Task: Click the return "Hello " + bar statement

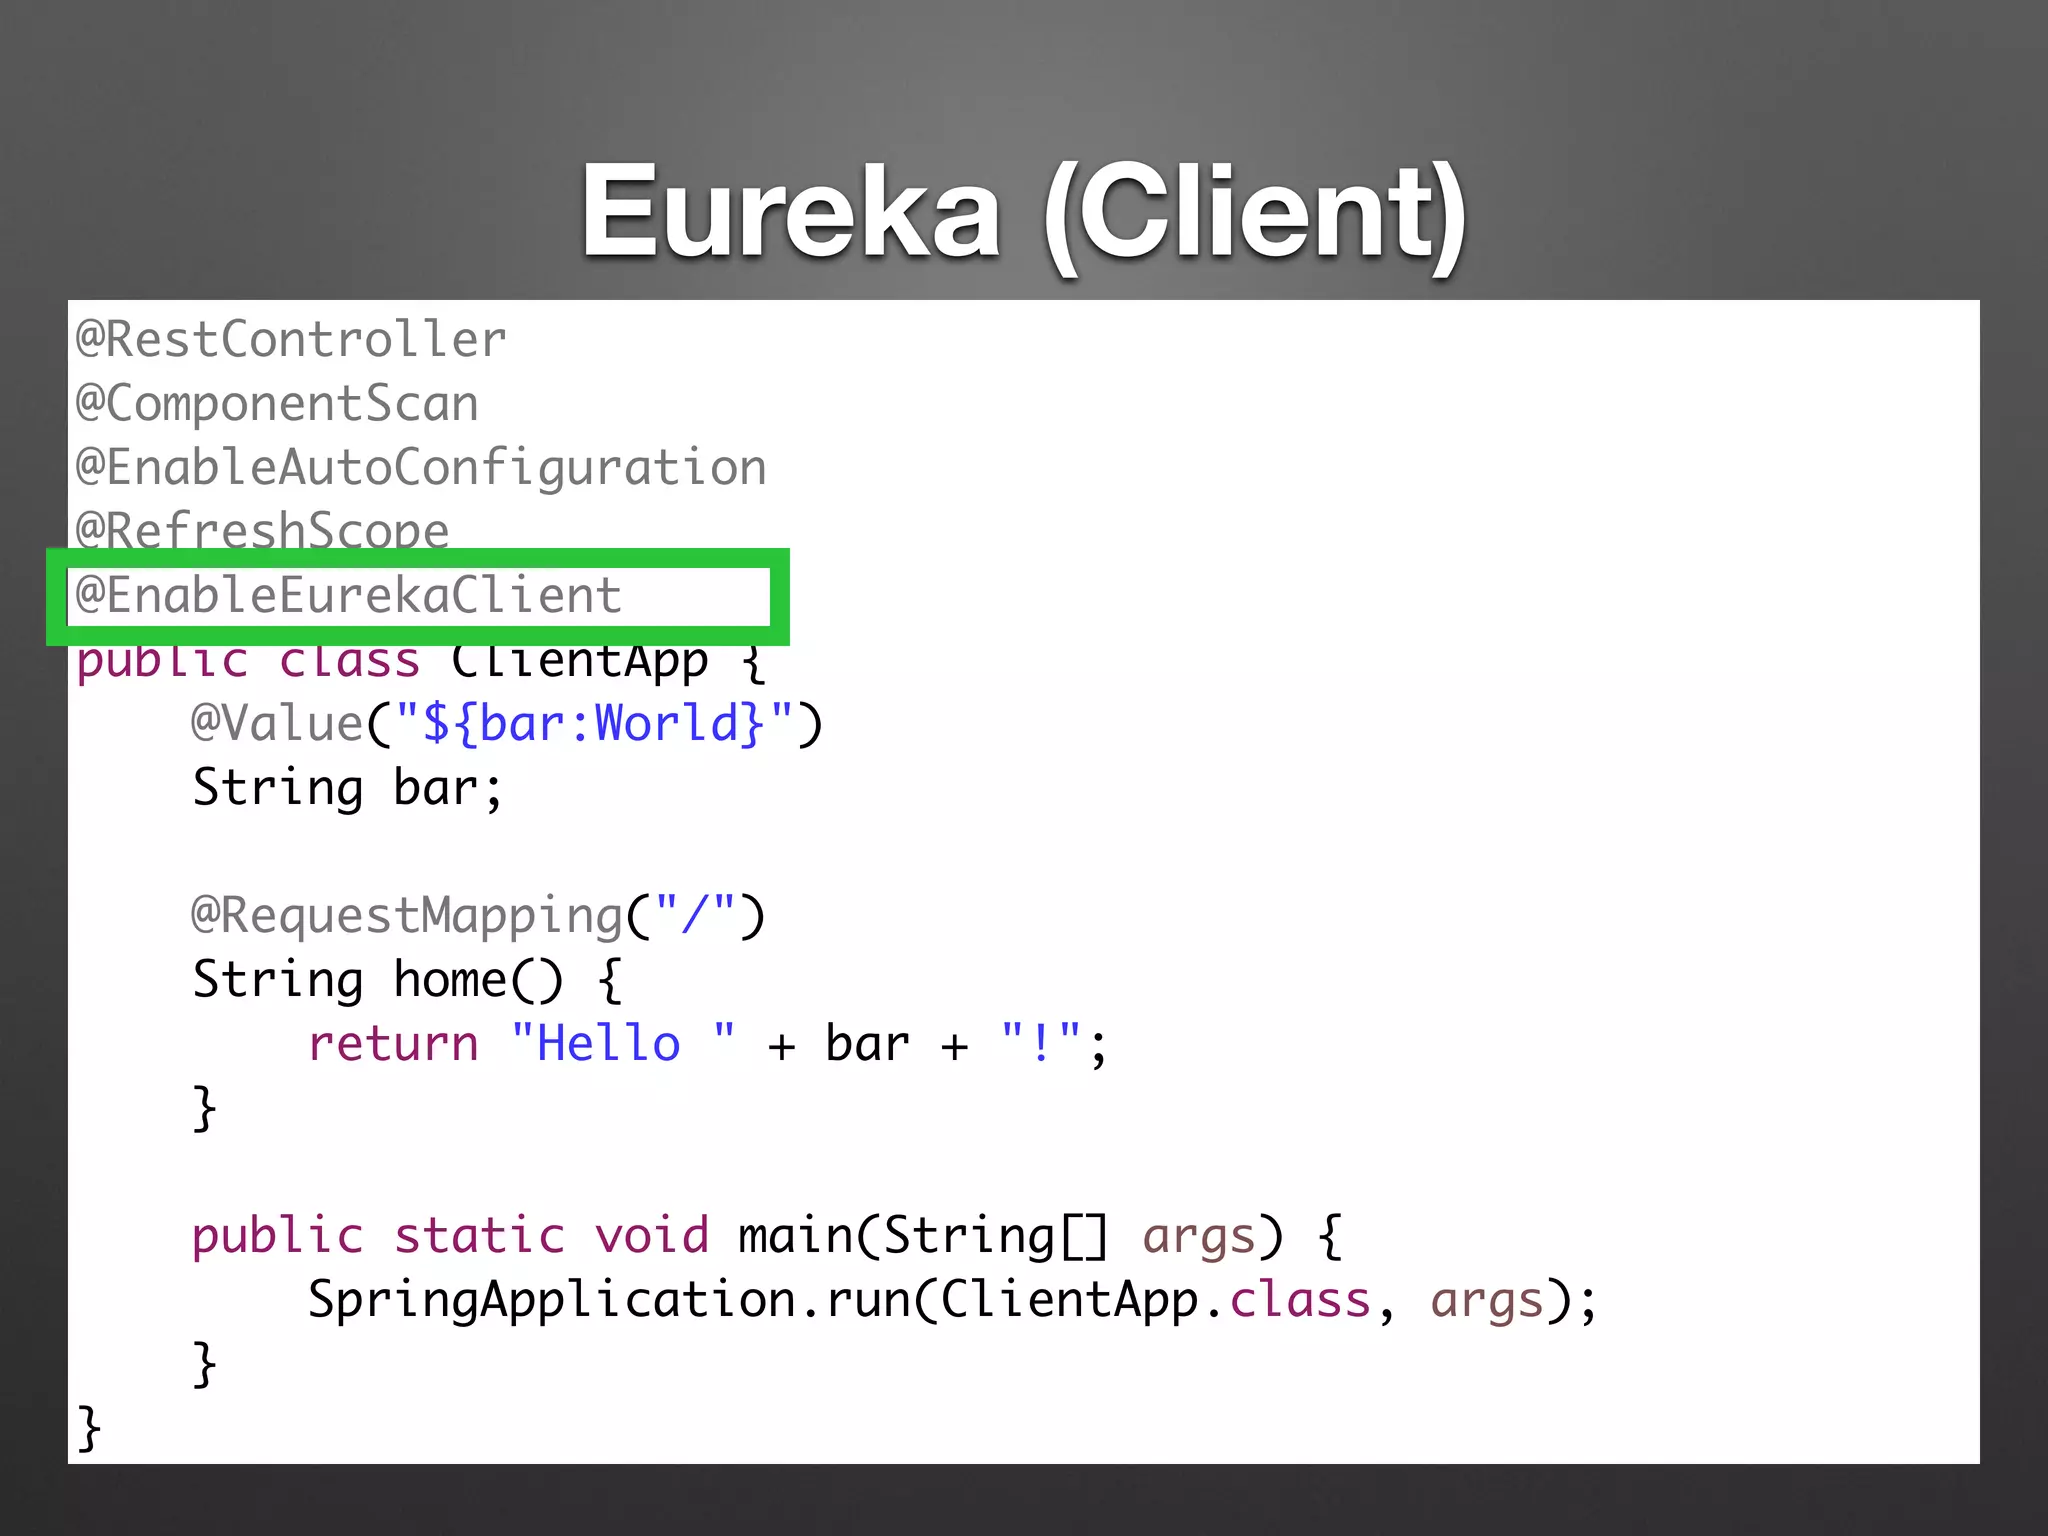Action: [708, 1045]
